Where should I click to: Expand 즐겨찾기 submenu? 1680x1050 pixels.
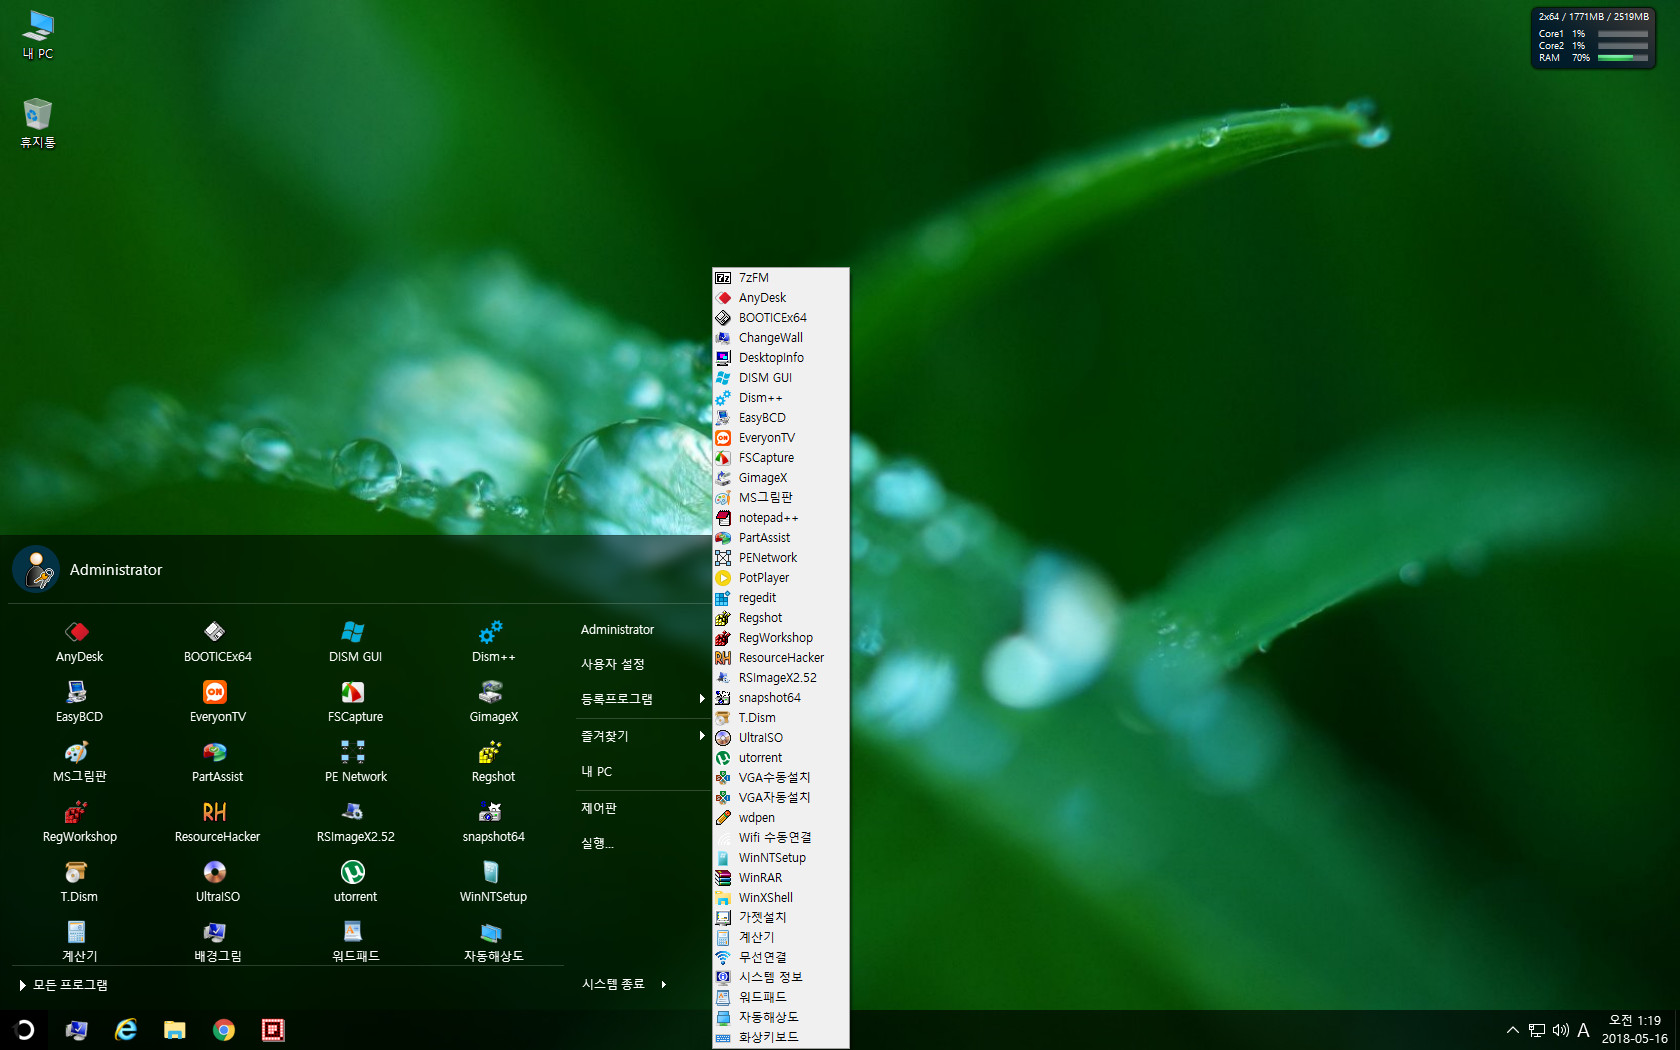pyautogui.click(x=642, y=736)
